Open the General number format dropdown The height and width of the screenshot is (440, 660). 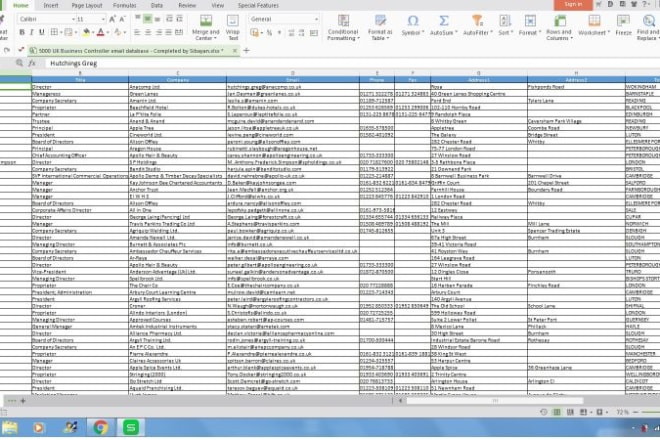click(x=316, y=19)
